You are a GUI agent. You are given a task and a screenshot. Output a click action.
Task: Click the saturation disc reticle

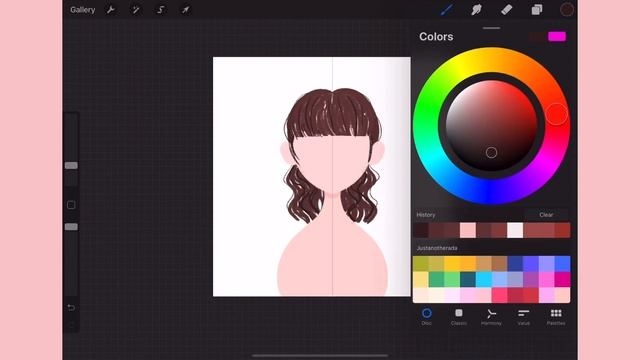tap(491, 153)
